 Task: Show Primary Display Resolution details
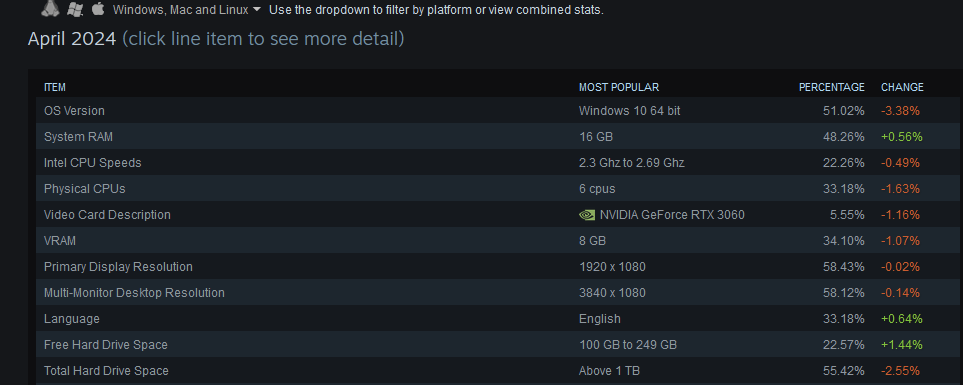click(x=497, y=266)
